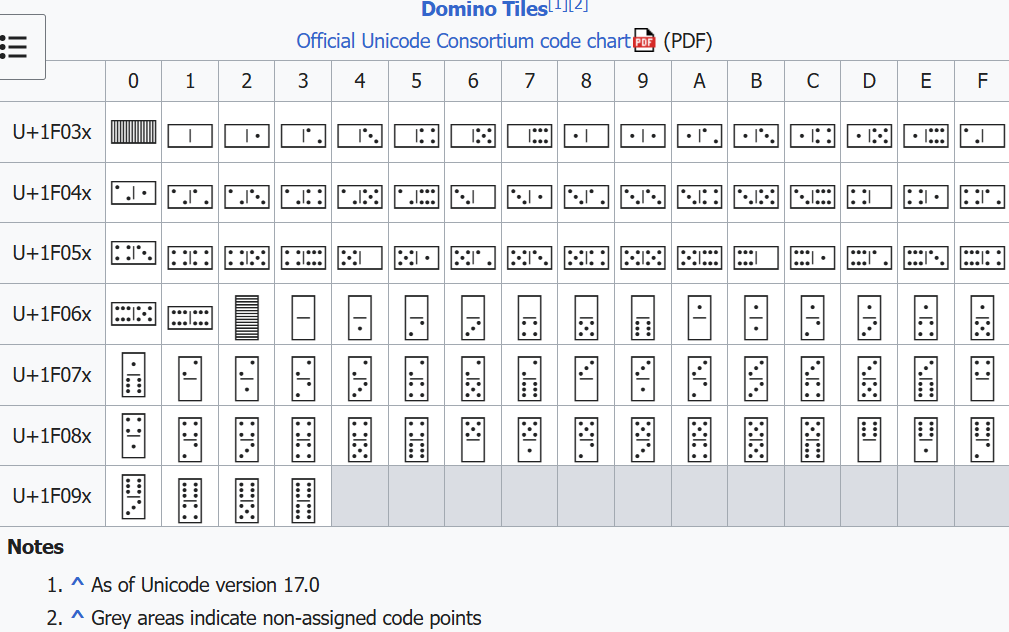This screenshot has width=1009, height=632.
Task: Select the striped vertical domino back tile
Action: coord(246,316)
